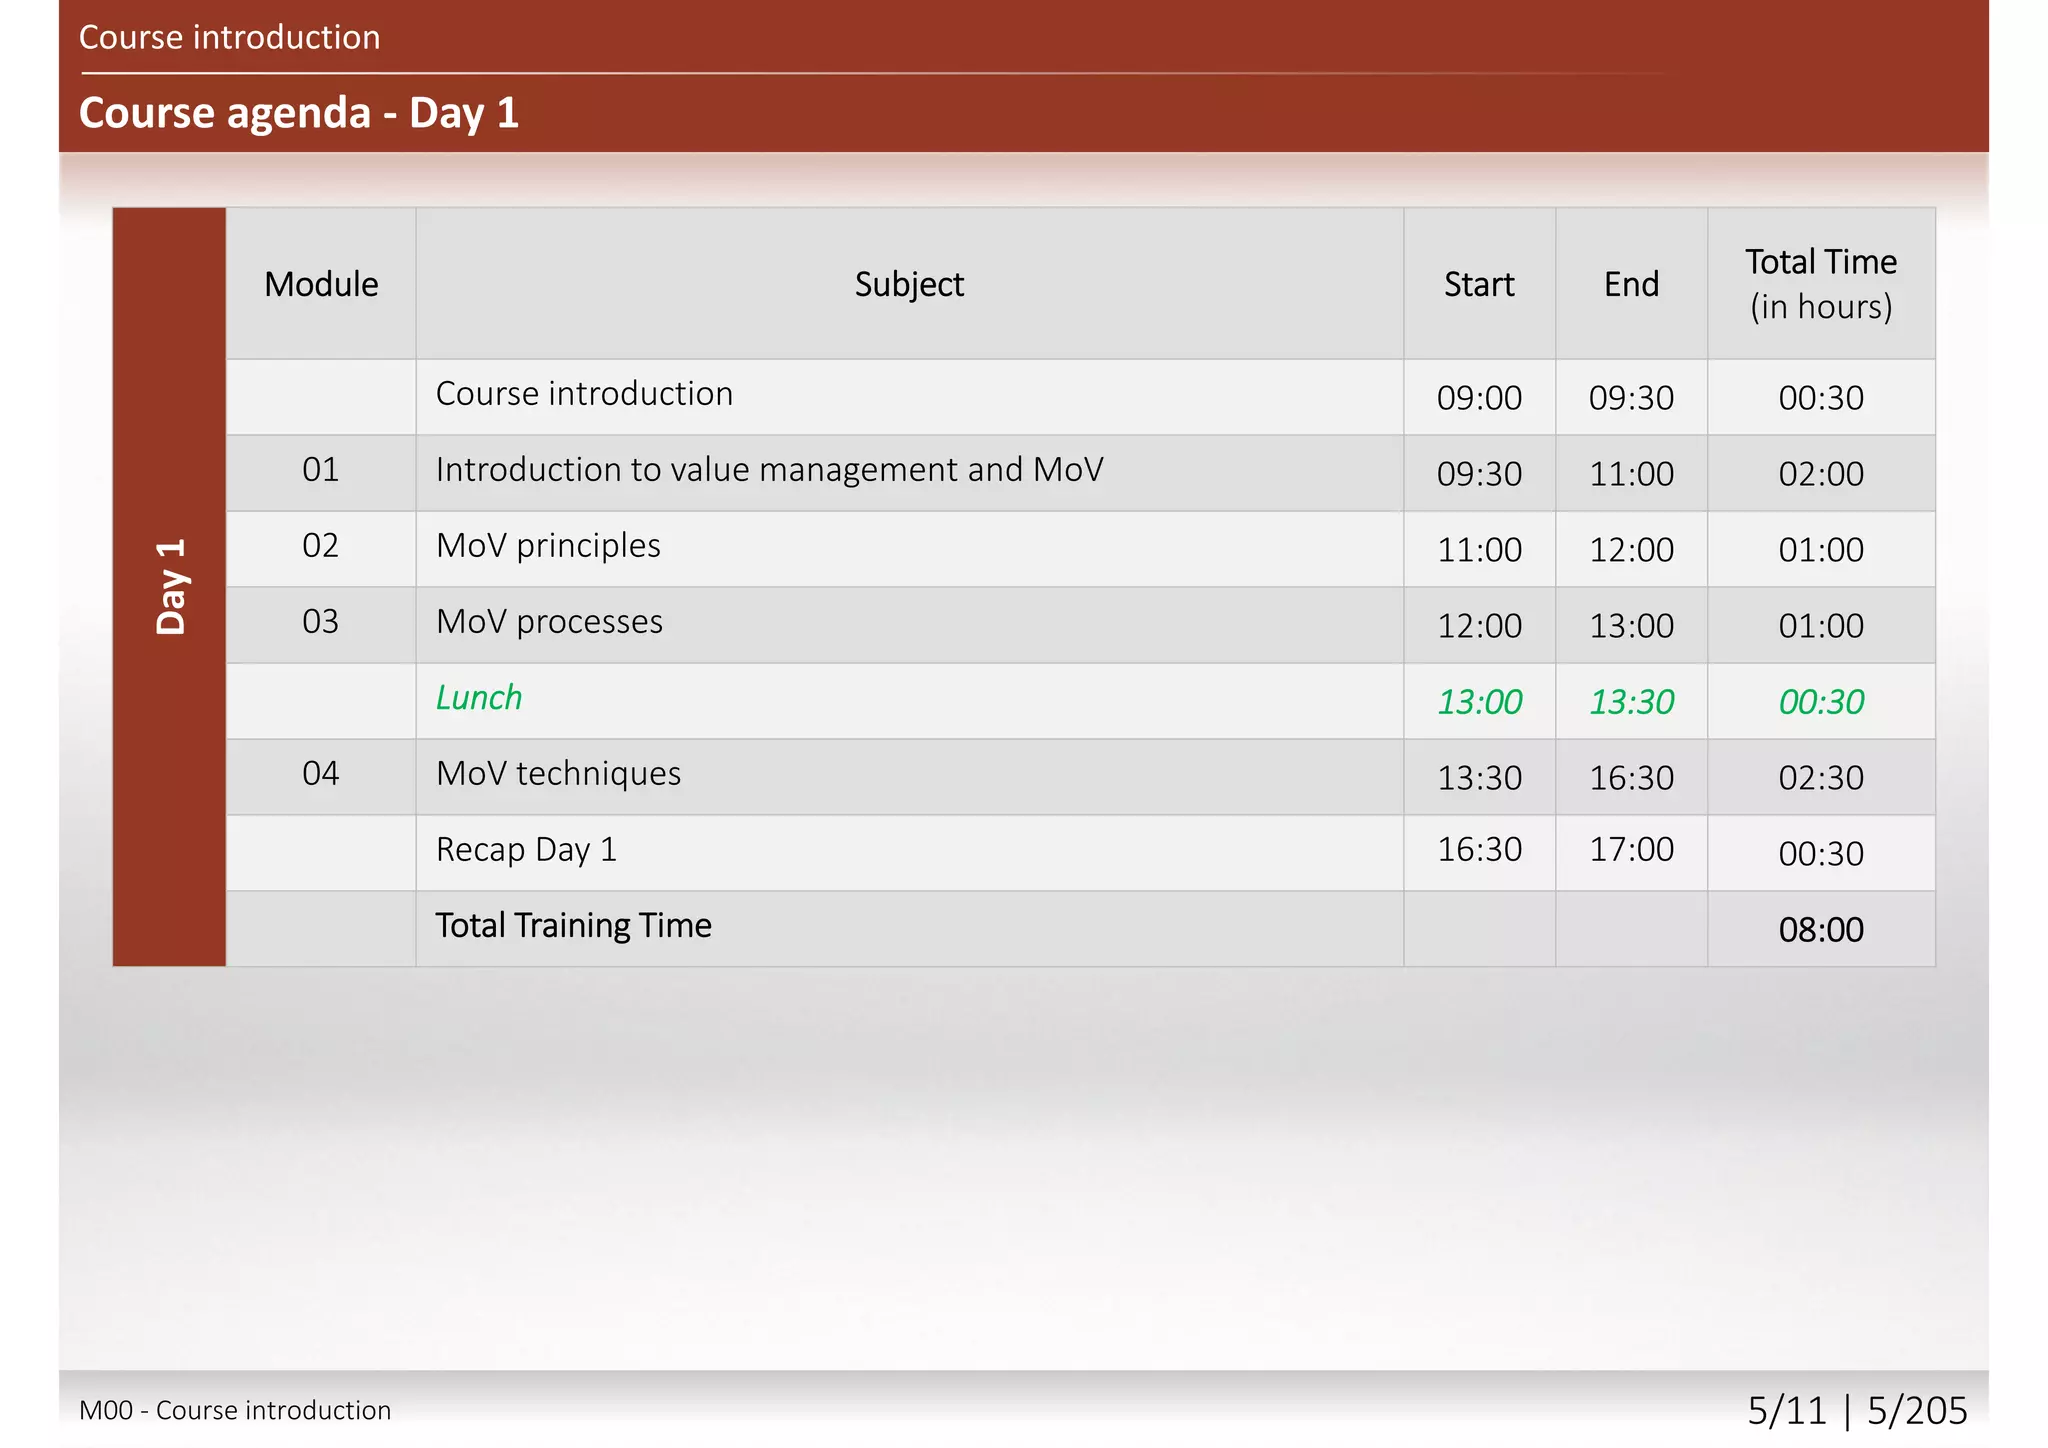Click the 'MoV techniques' subject
This screenshot has height=1448, width=2048.
click(x=558, y=774)
